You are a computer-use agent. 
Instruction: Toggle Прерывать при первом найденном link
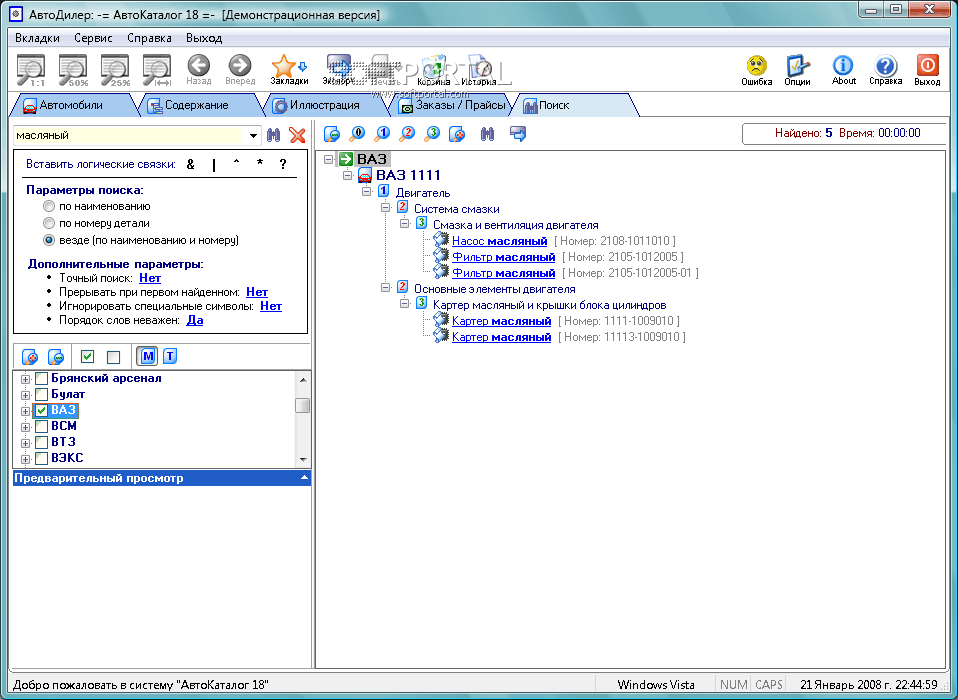[257, 293]
